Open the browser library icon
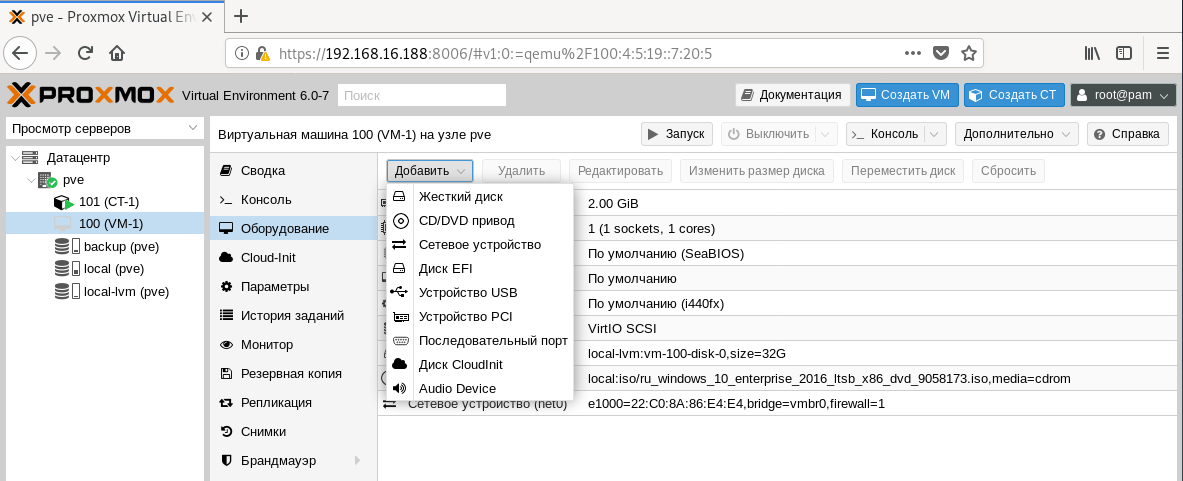Image resolution: width=1183 pixels, height=481 pixels. 1092,54
